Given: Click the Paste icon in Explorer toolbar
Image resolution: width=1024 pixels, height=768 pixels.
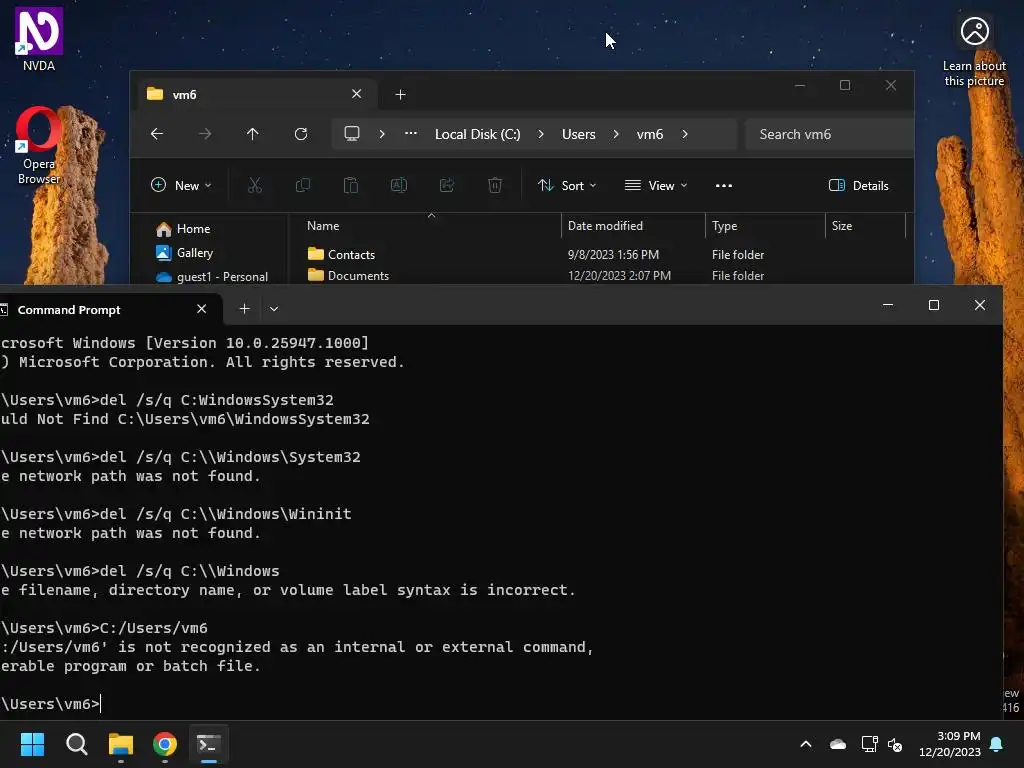Looking at the screenshot, I should 351,185.
